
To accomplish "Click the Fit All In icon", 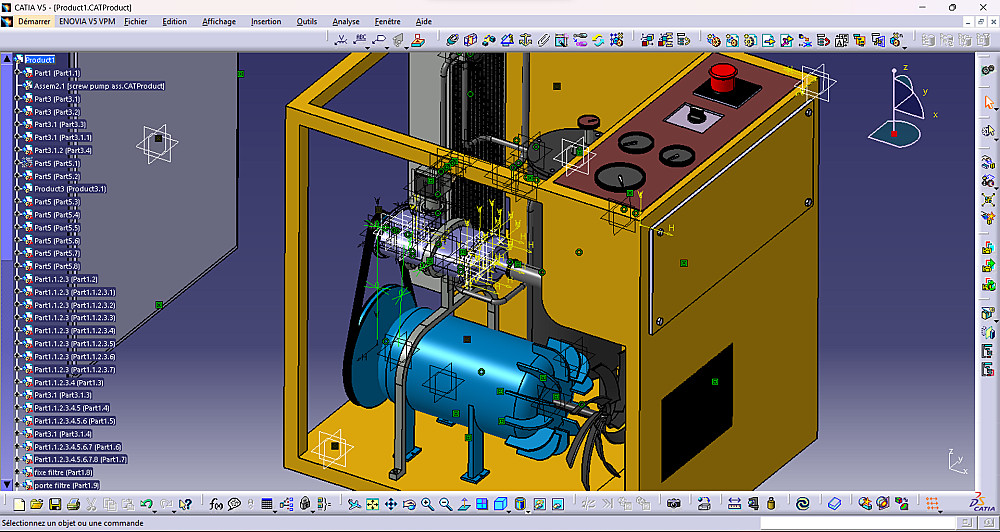I will [x=372, y=504].
